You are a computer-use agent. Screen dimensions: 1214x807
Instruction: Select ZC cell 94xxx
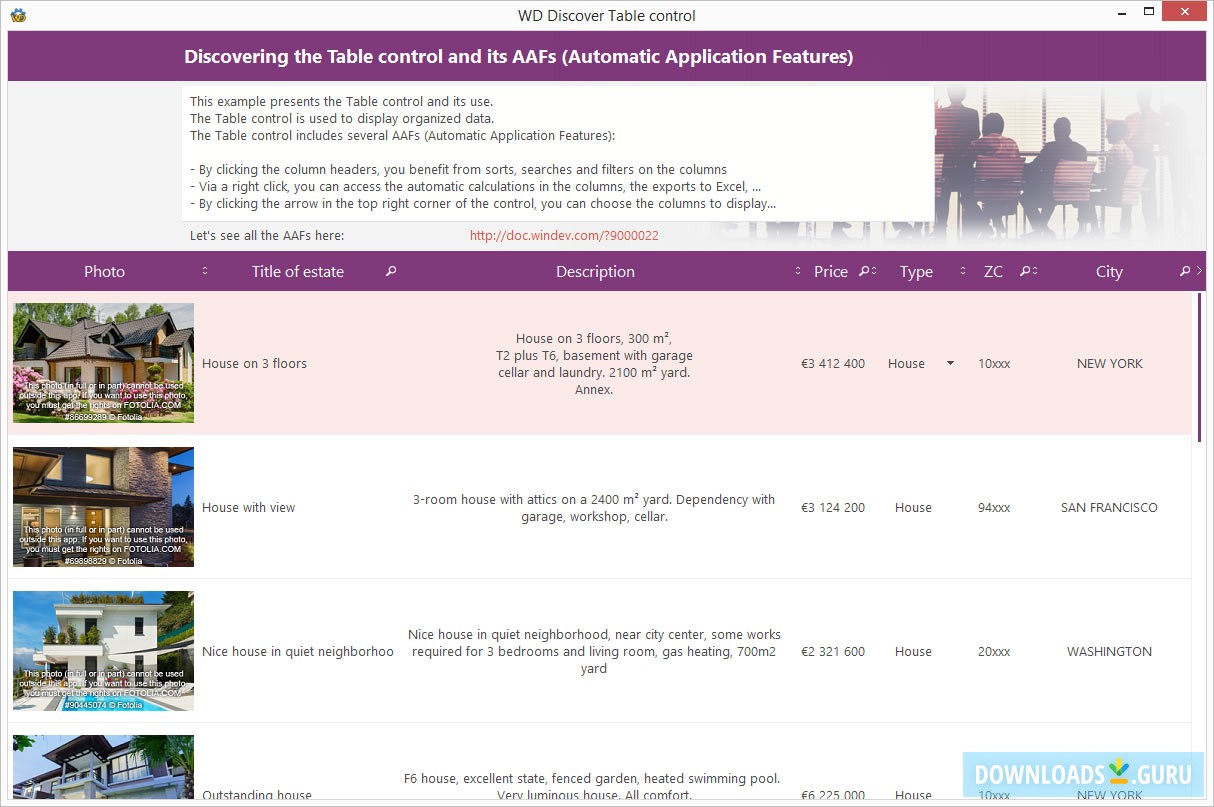pyautogui.click(x=994, y=507)
